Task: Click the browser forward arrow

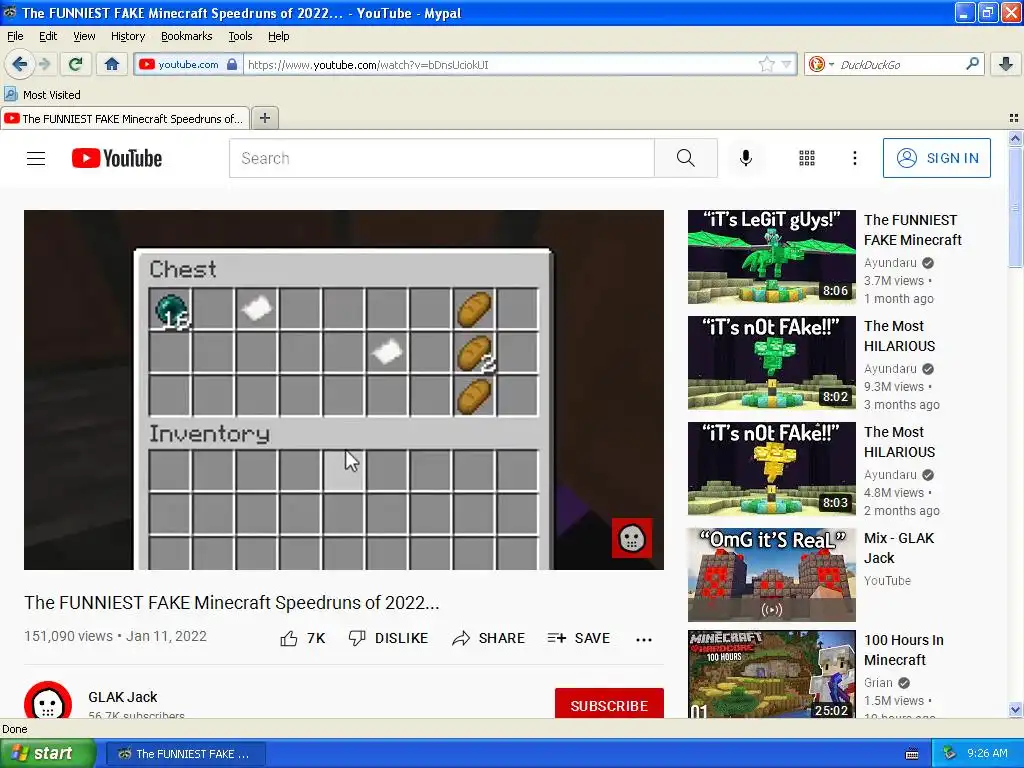Action: click(x=44, y=64)
